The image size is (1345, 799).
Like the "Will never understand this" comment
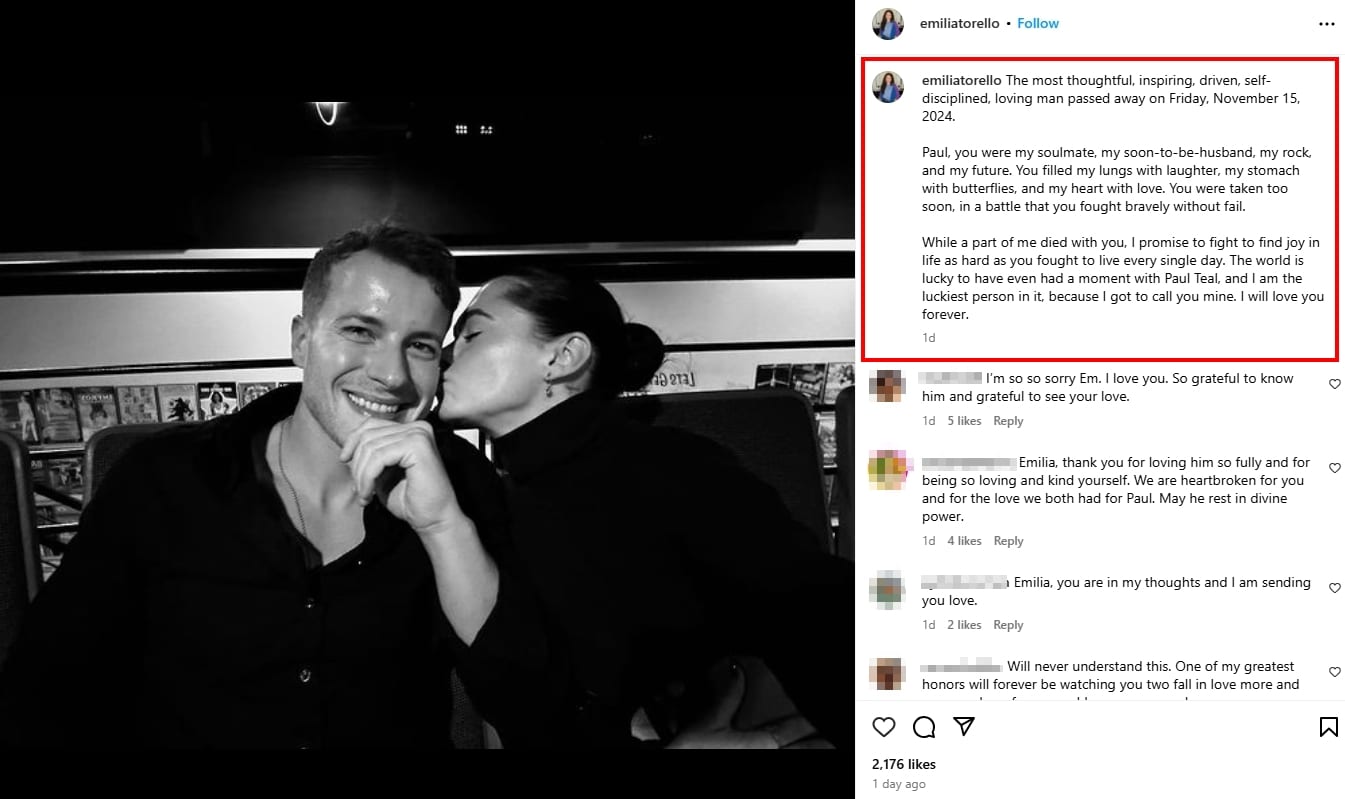click(1334, 672)
